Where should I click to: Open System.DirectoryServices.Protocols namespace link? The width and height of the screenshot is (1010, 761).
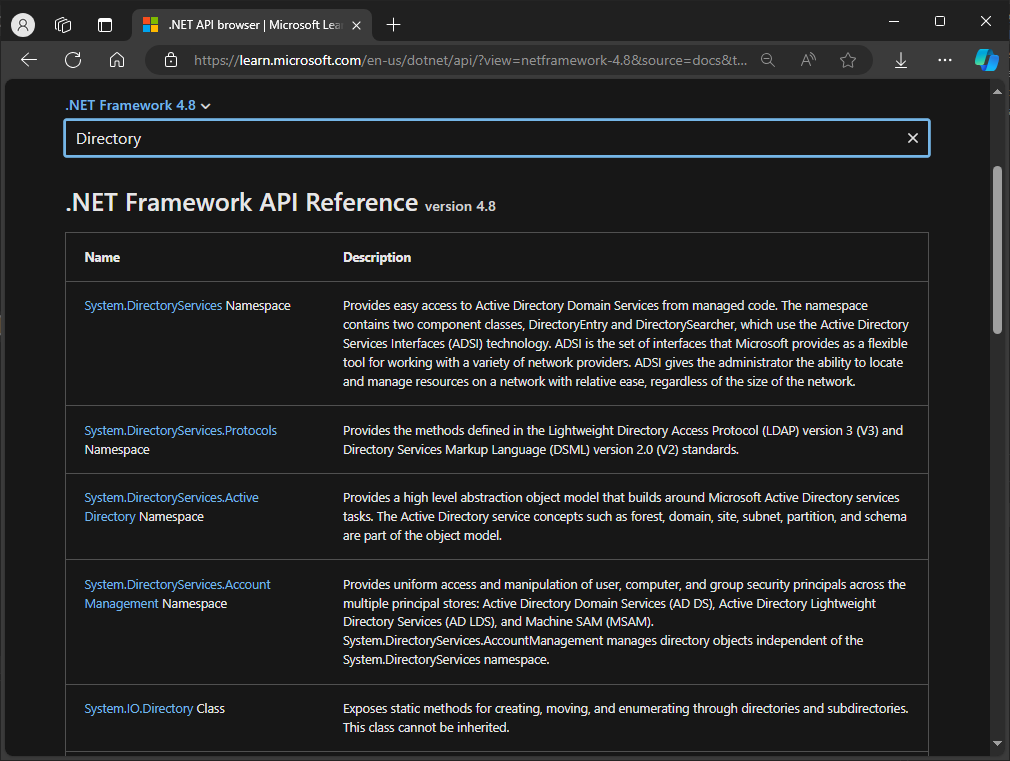[x=180, y=430]
